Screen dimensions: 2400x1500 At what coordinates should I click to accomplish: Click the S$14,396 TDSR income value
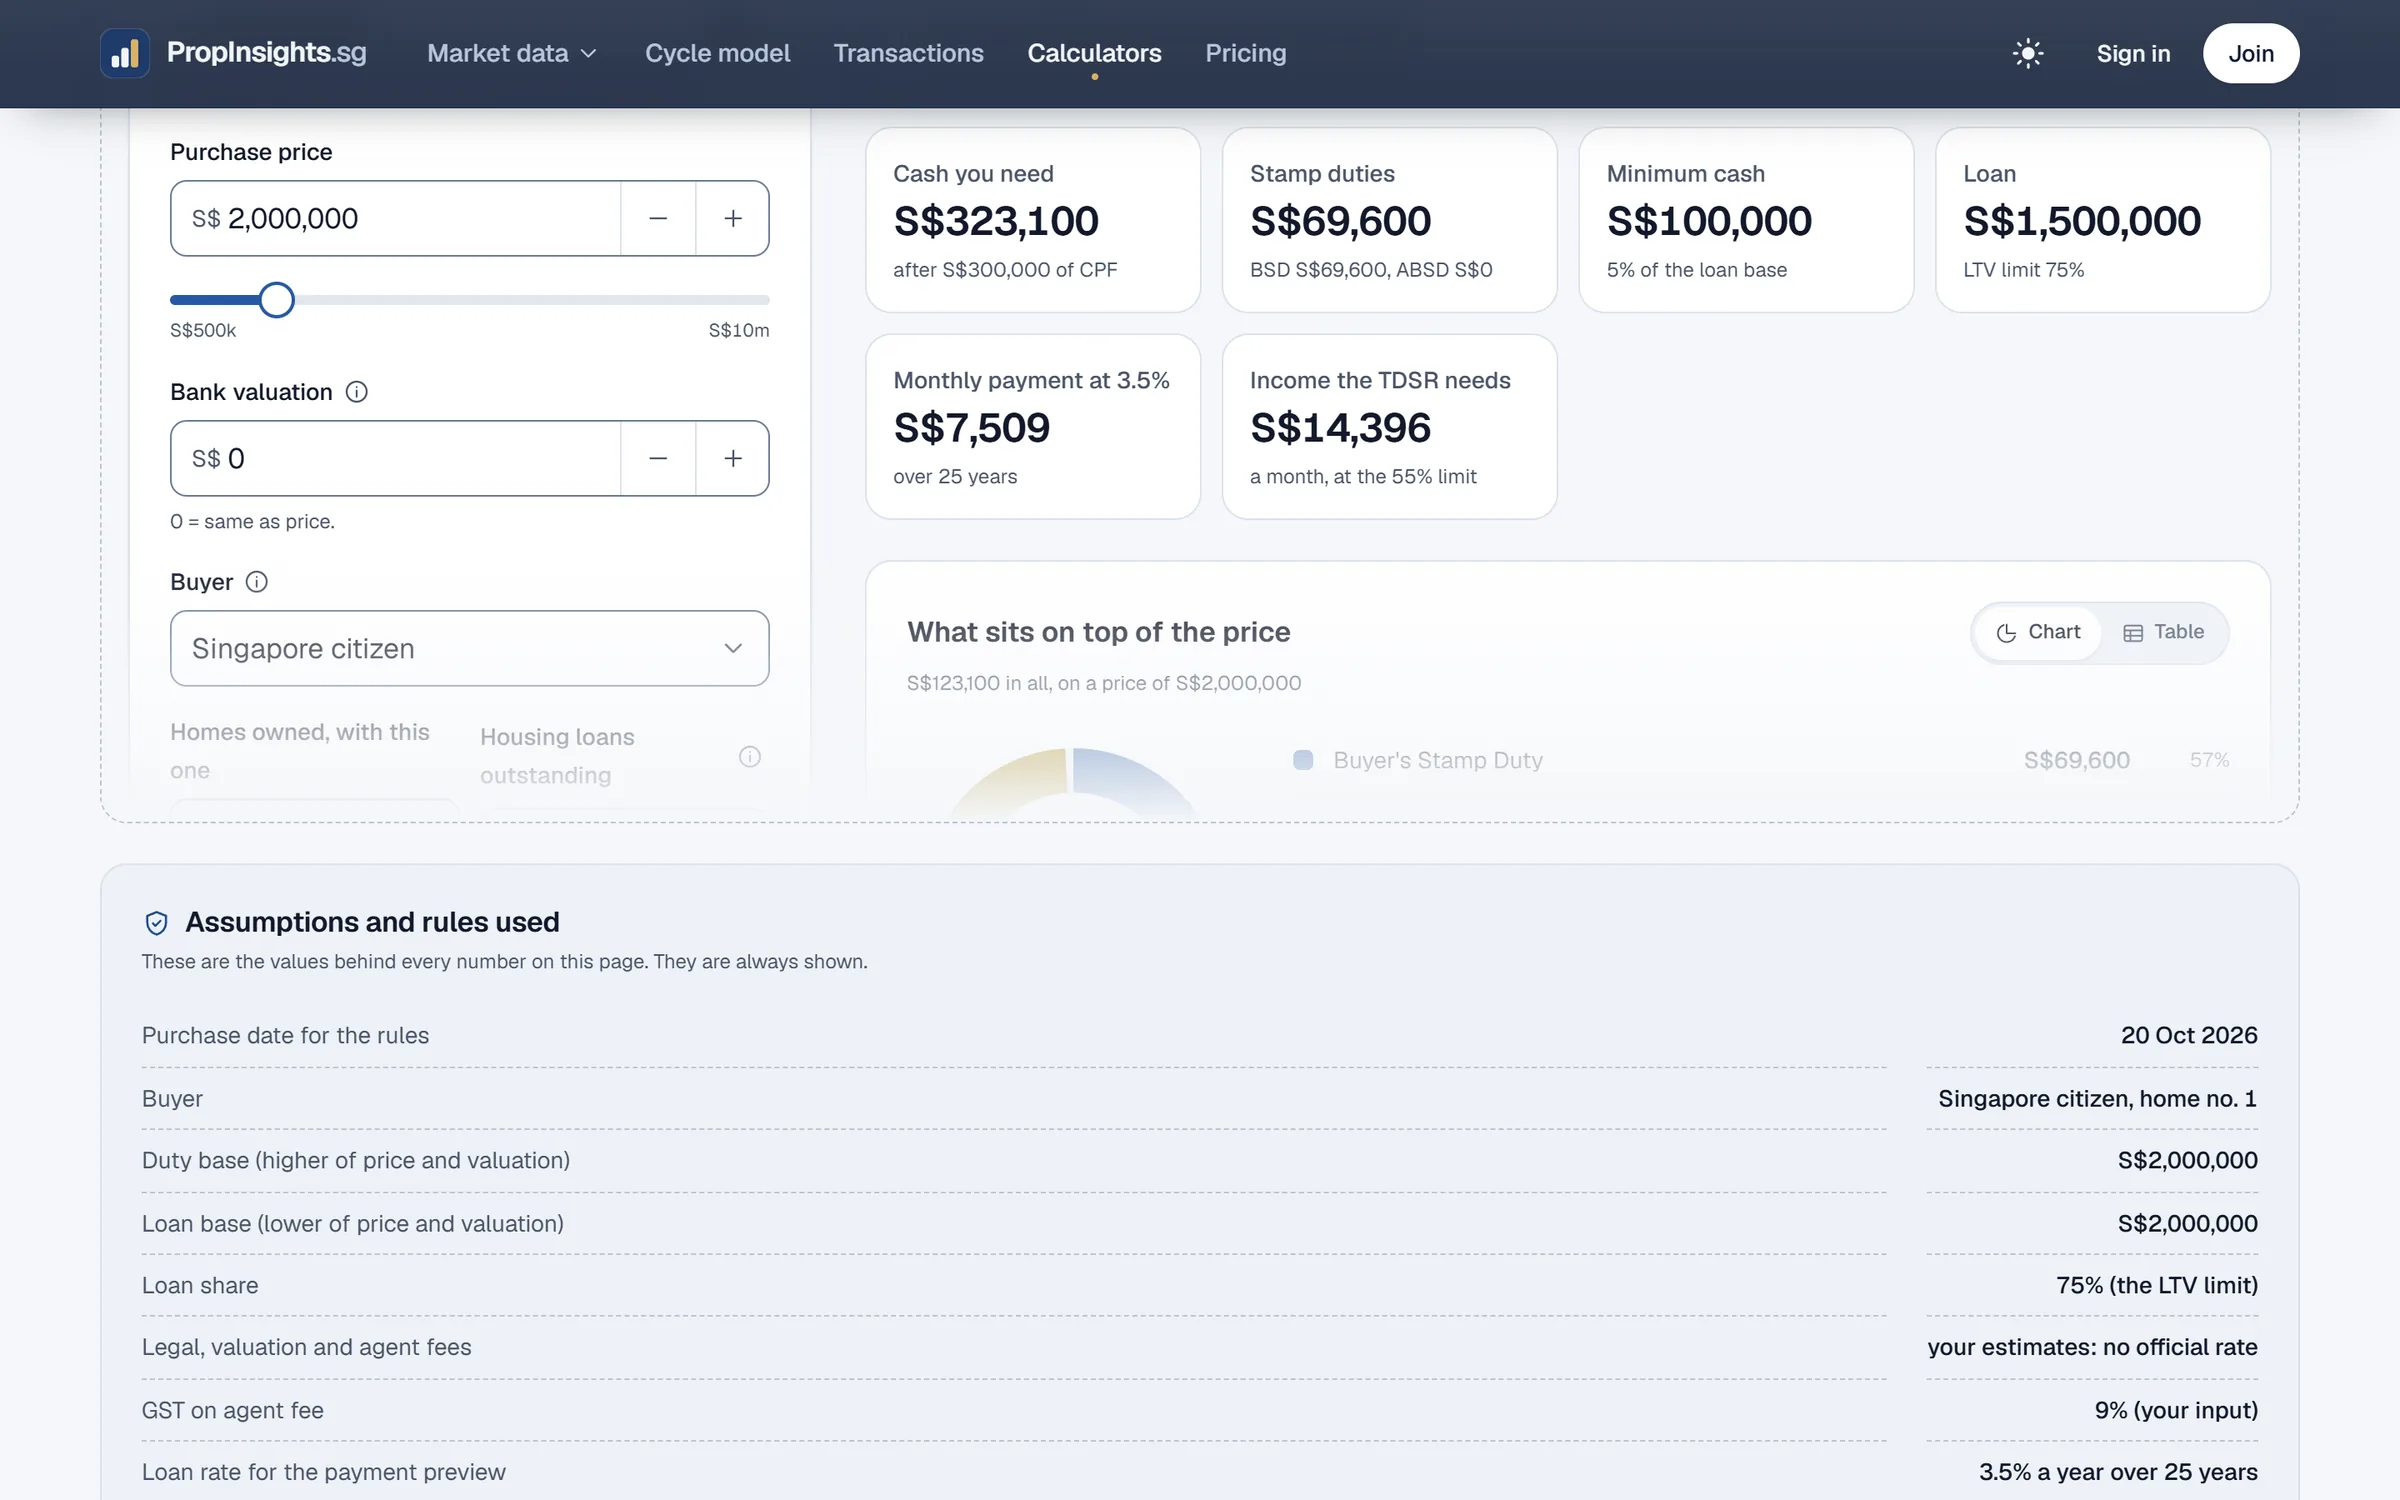(1340, 428)
